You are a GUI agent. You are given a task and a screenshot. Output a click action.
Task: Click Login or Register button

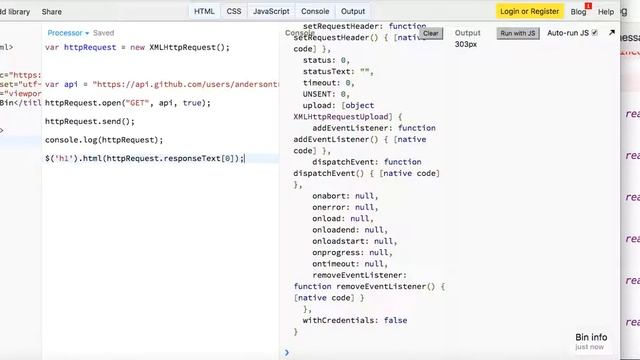530,11
